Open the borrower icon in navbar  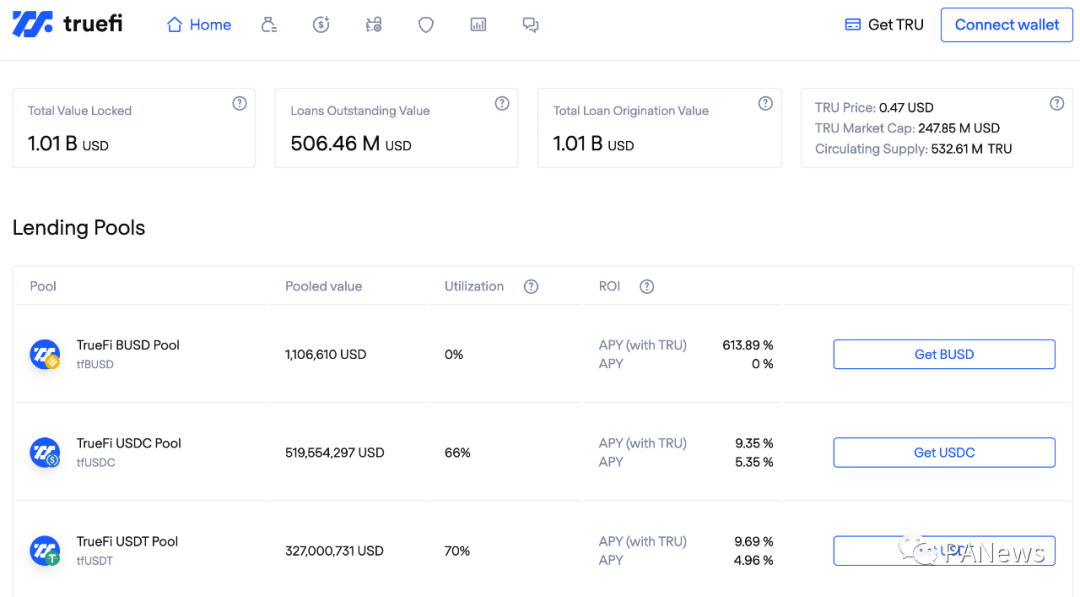coord(269,25)
